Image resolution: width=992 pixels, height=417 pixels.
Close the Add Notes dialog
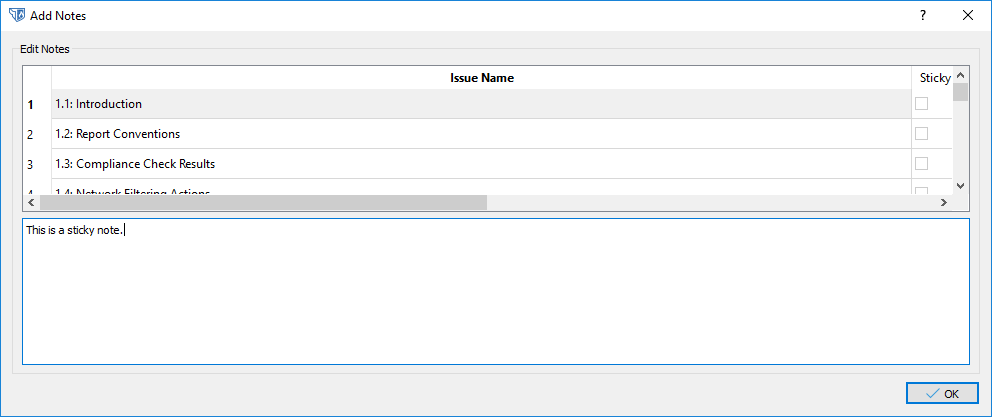coord(967,16)
